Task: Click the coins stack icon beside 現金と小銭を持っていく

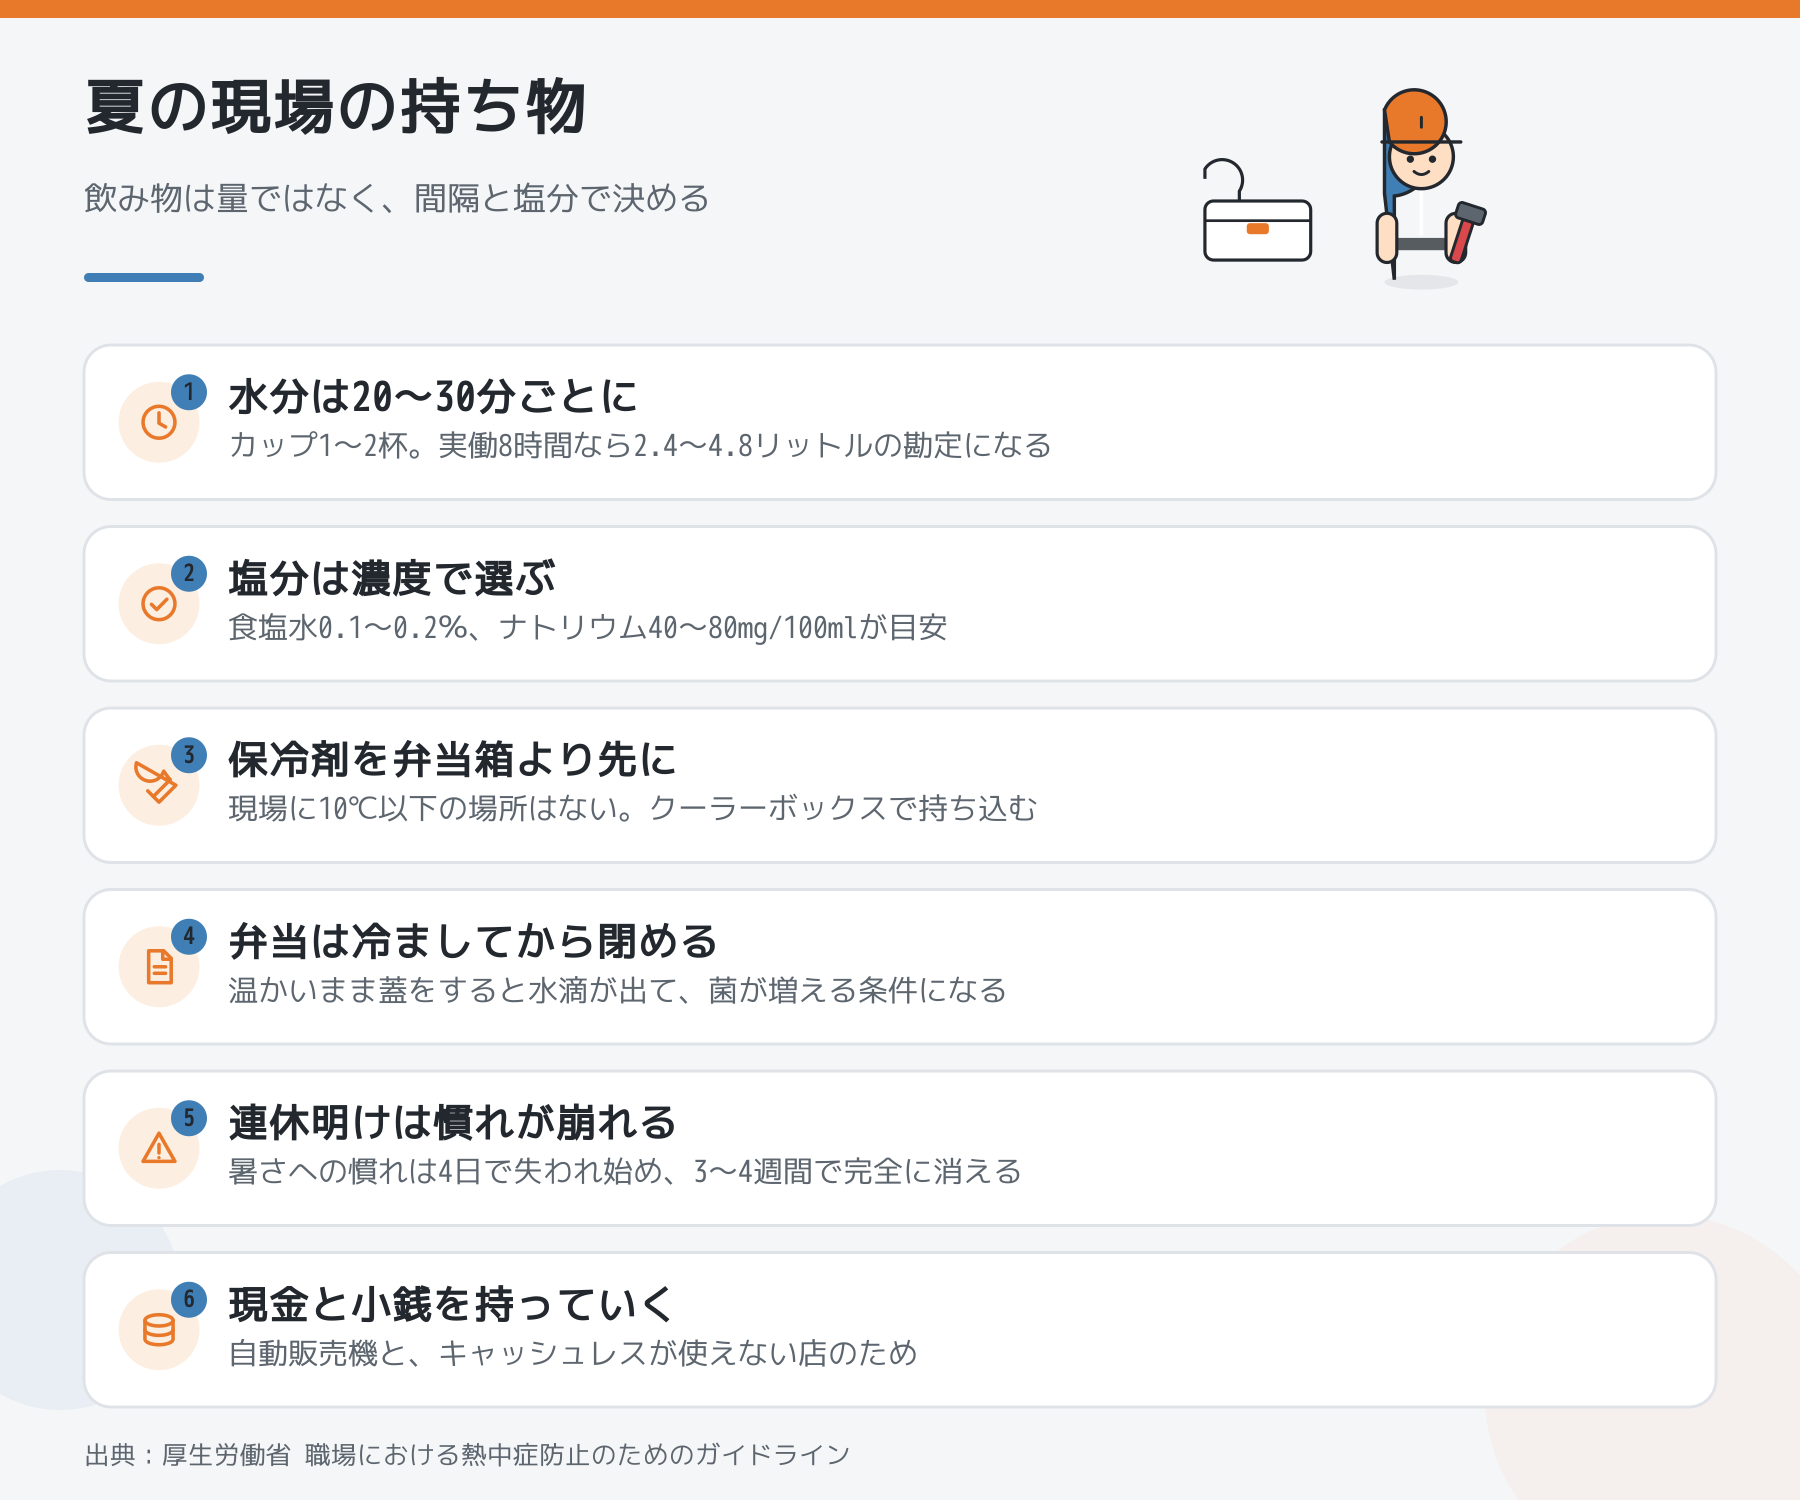Action: [159, 1330]
